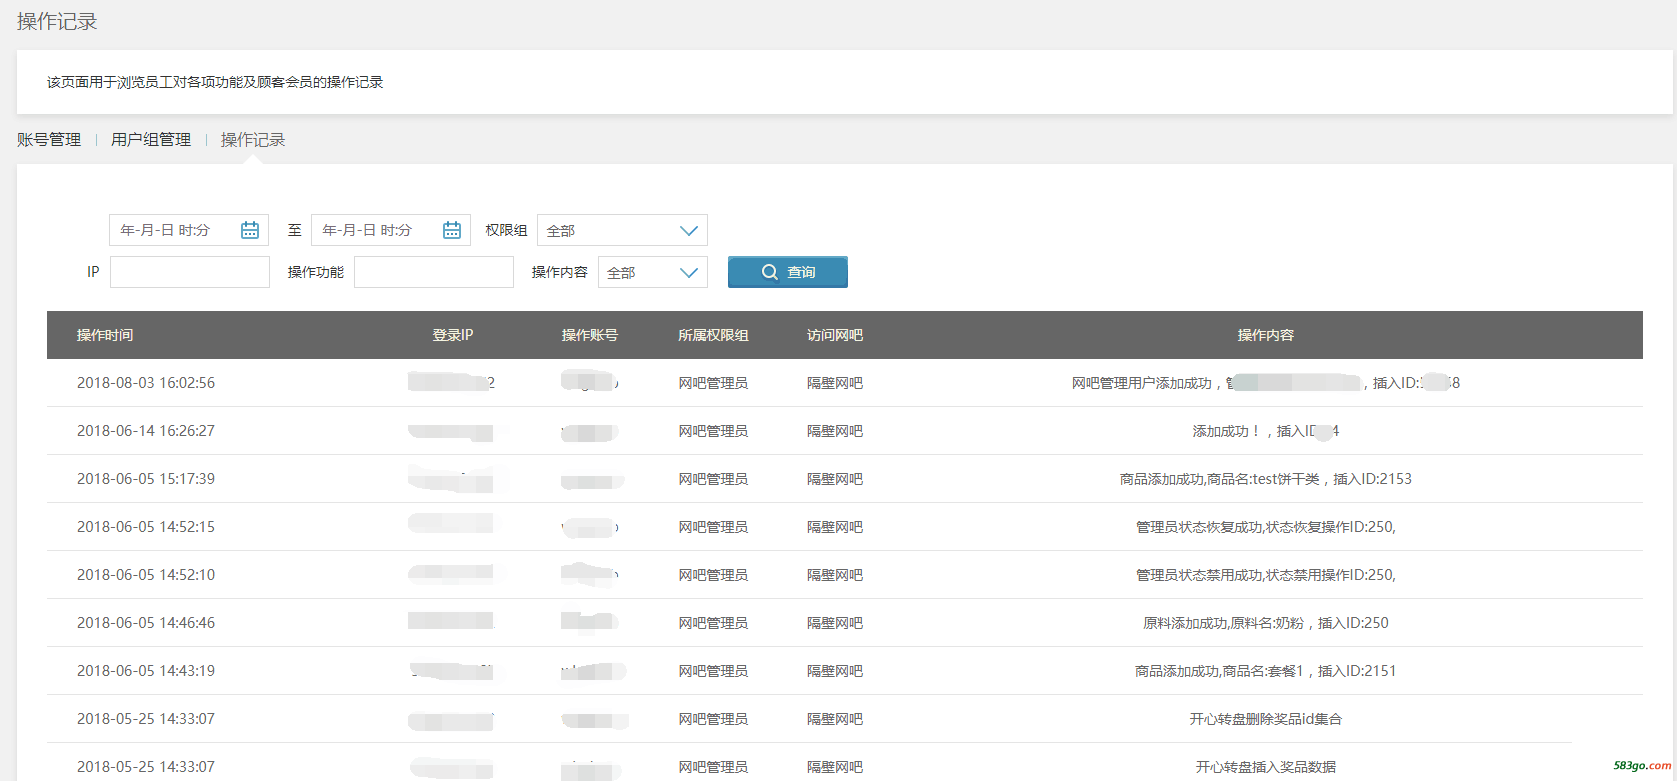Screen dimensions: 1677x781
Task: Click the page description text about 操作记录
Action: click(x=215, y=82)
